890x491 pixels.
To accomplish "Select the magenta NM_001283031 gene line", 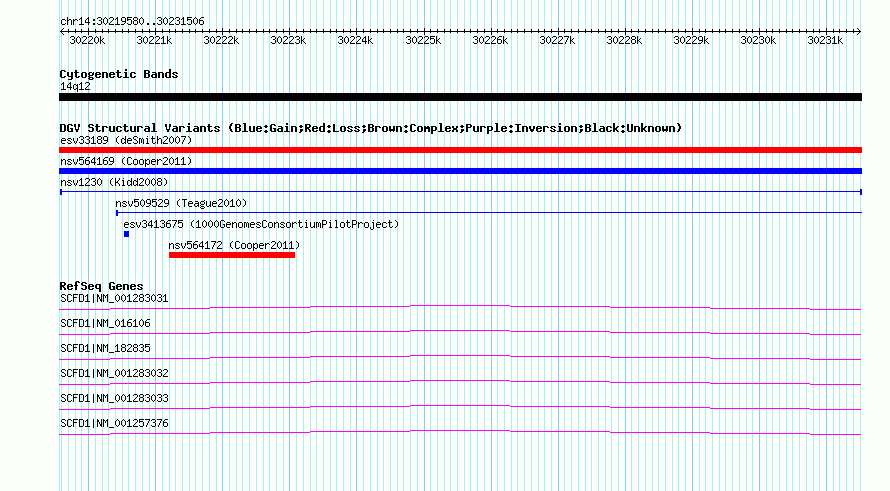I will tap(460, 307).
